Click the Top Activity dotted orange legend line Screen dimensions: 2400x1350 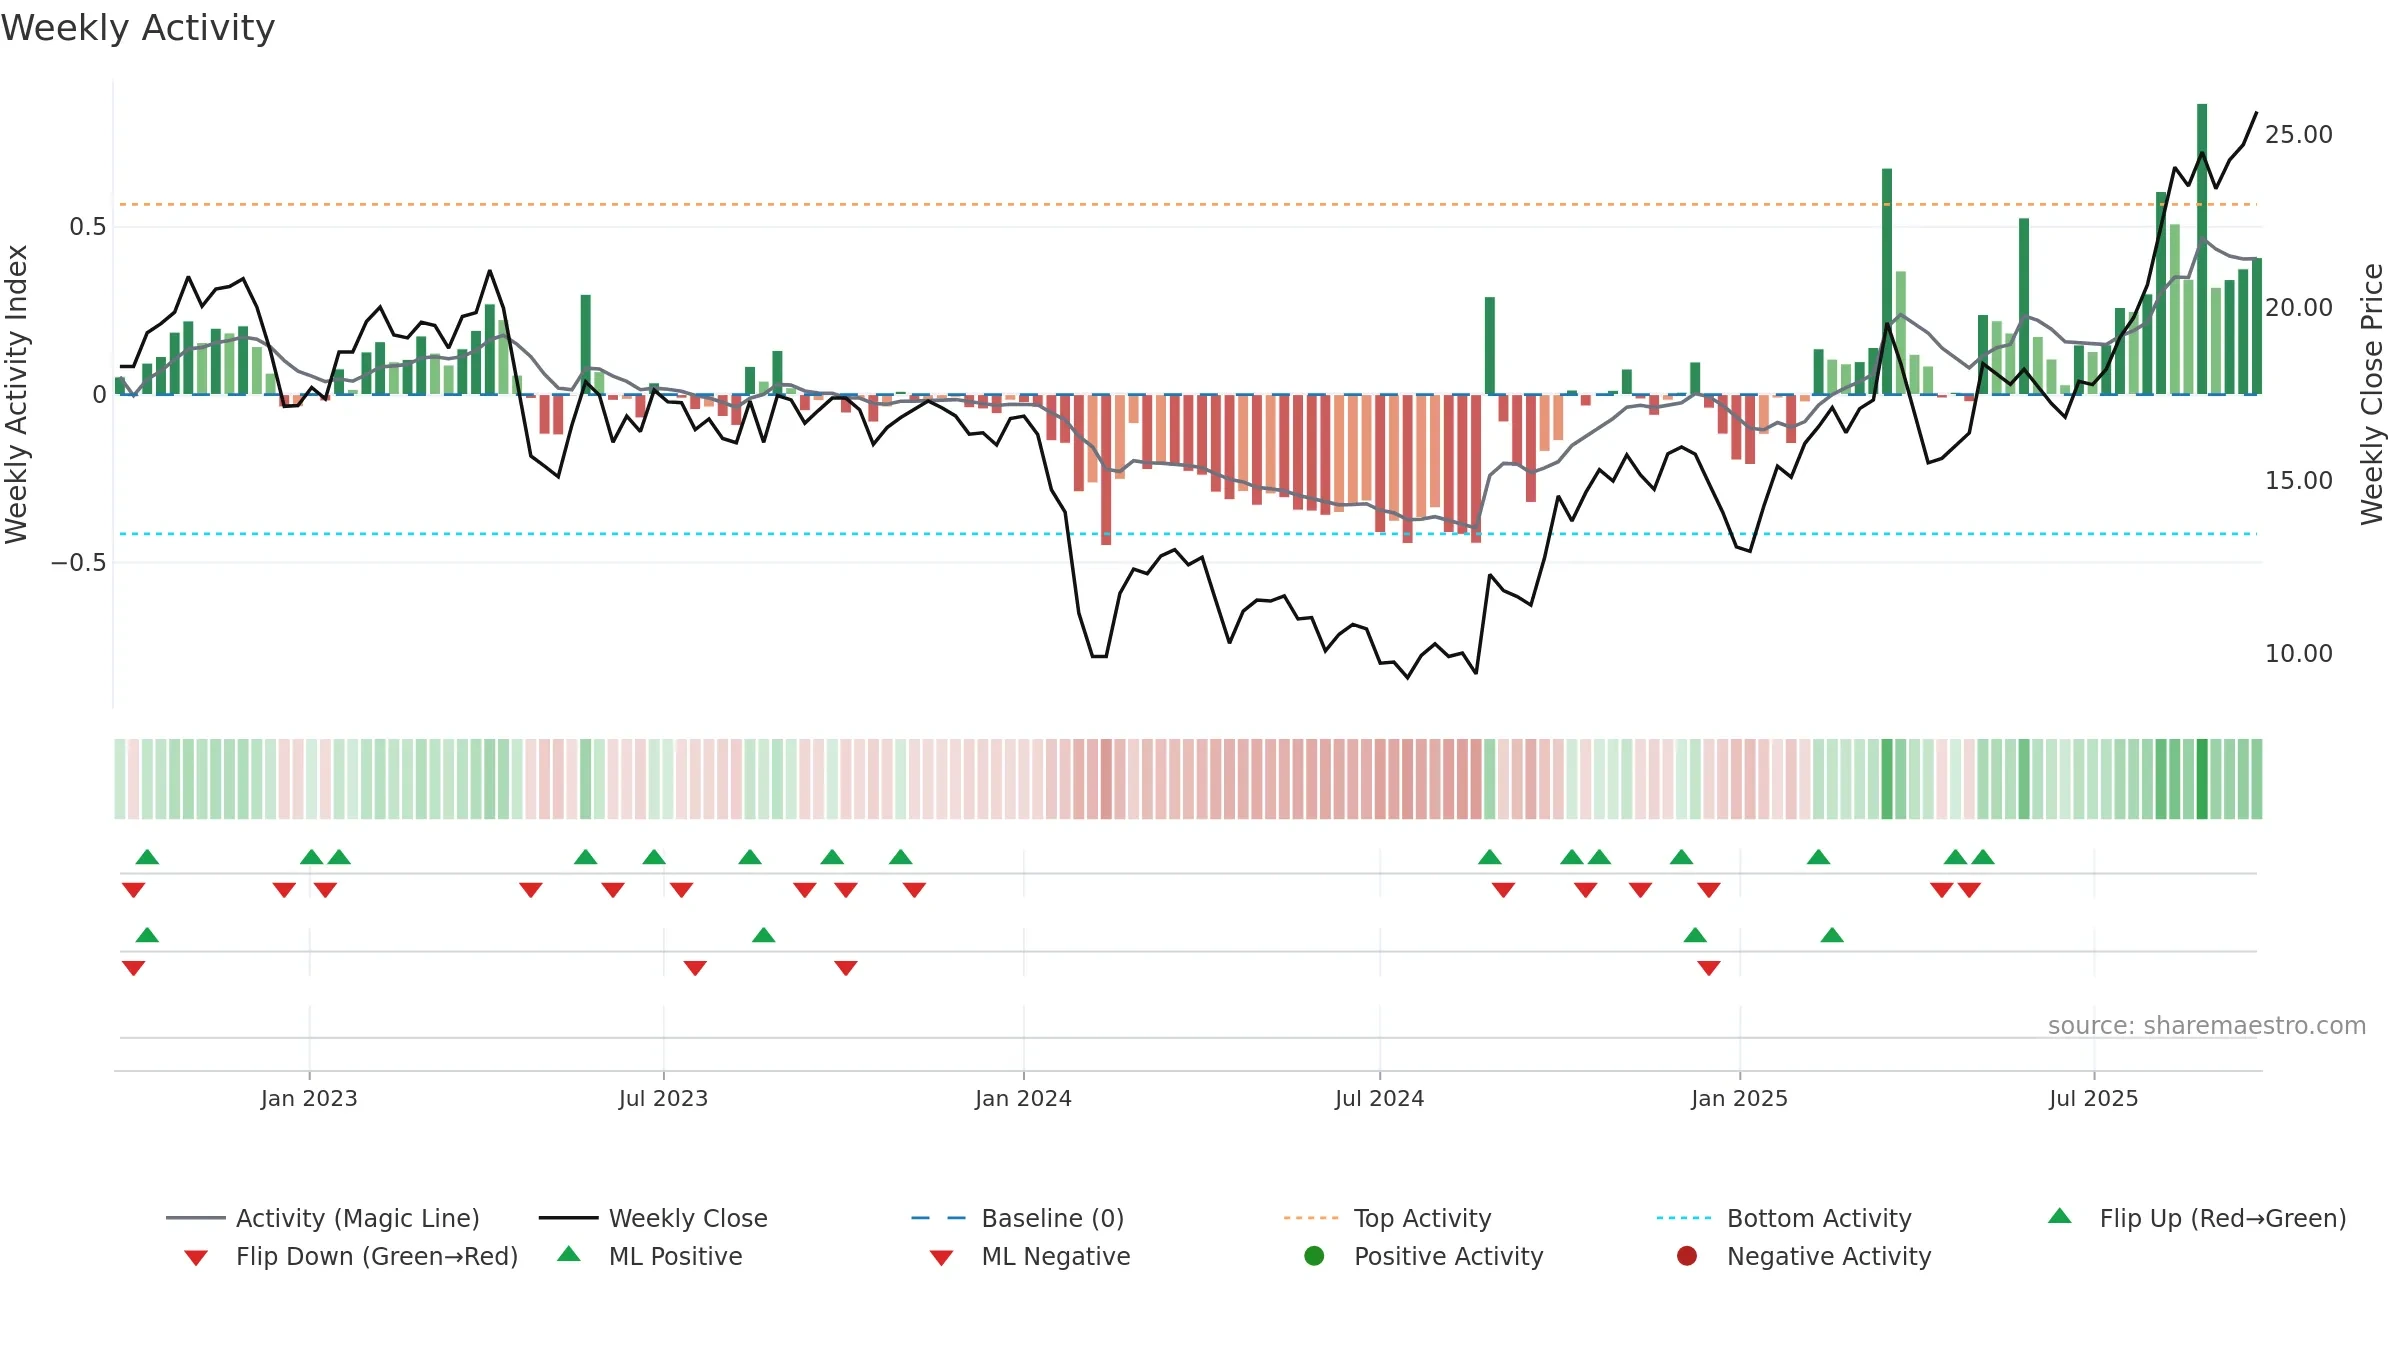1311,1218
